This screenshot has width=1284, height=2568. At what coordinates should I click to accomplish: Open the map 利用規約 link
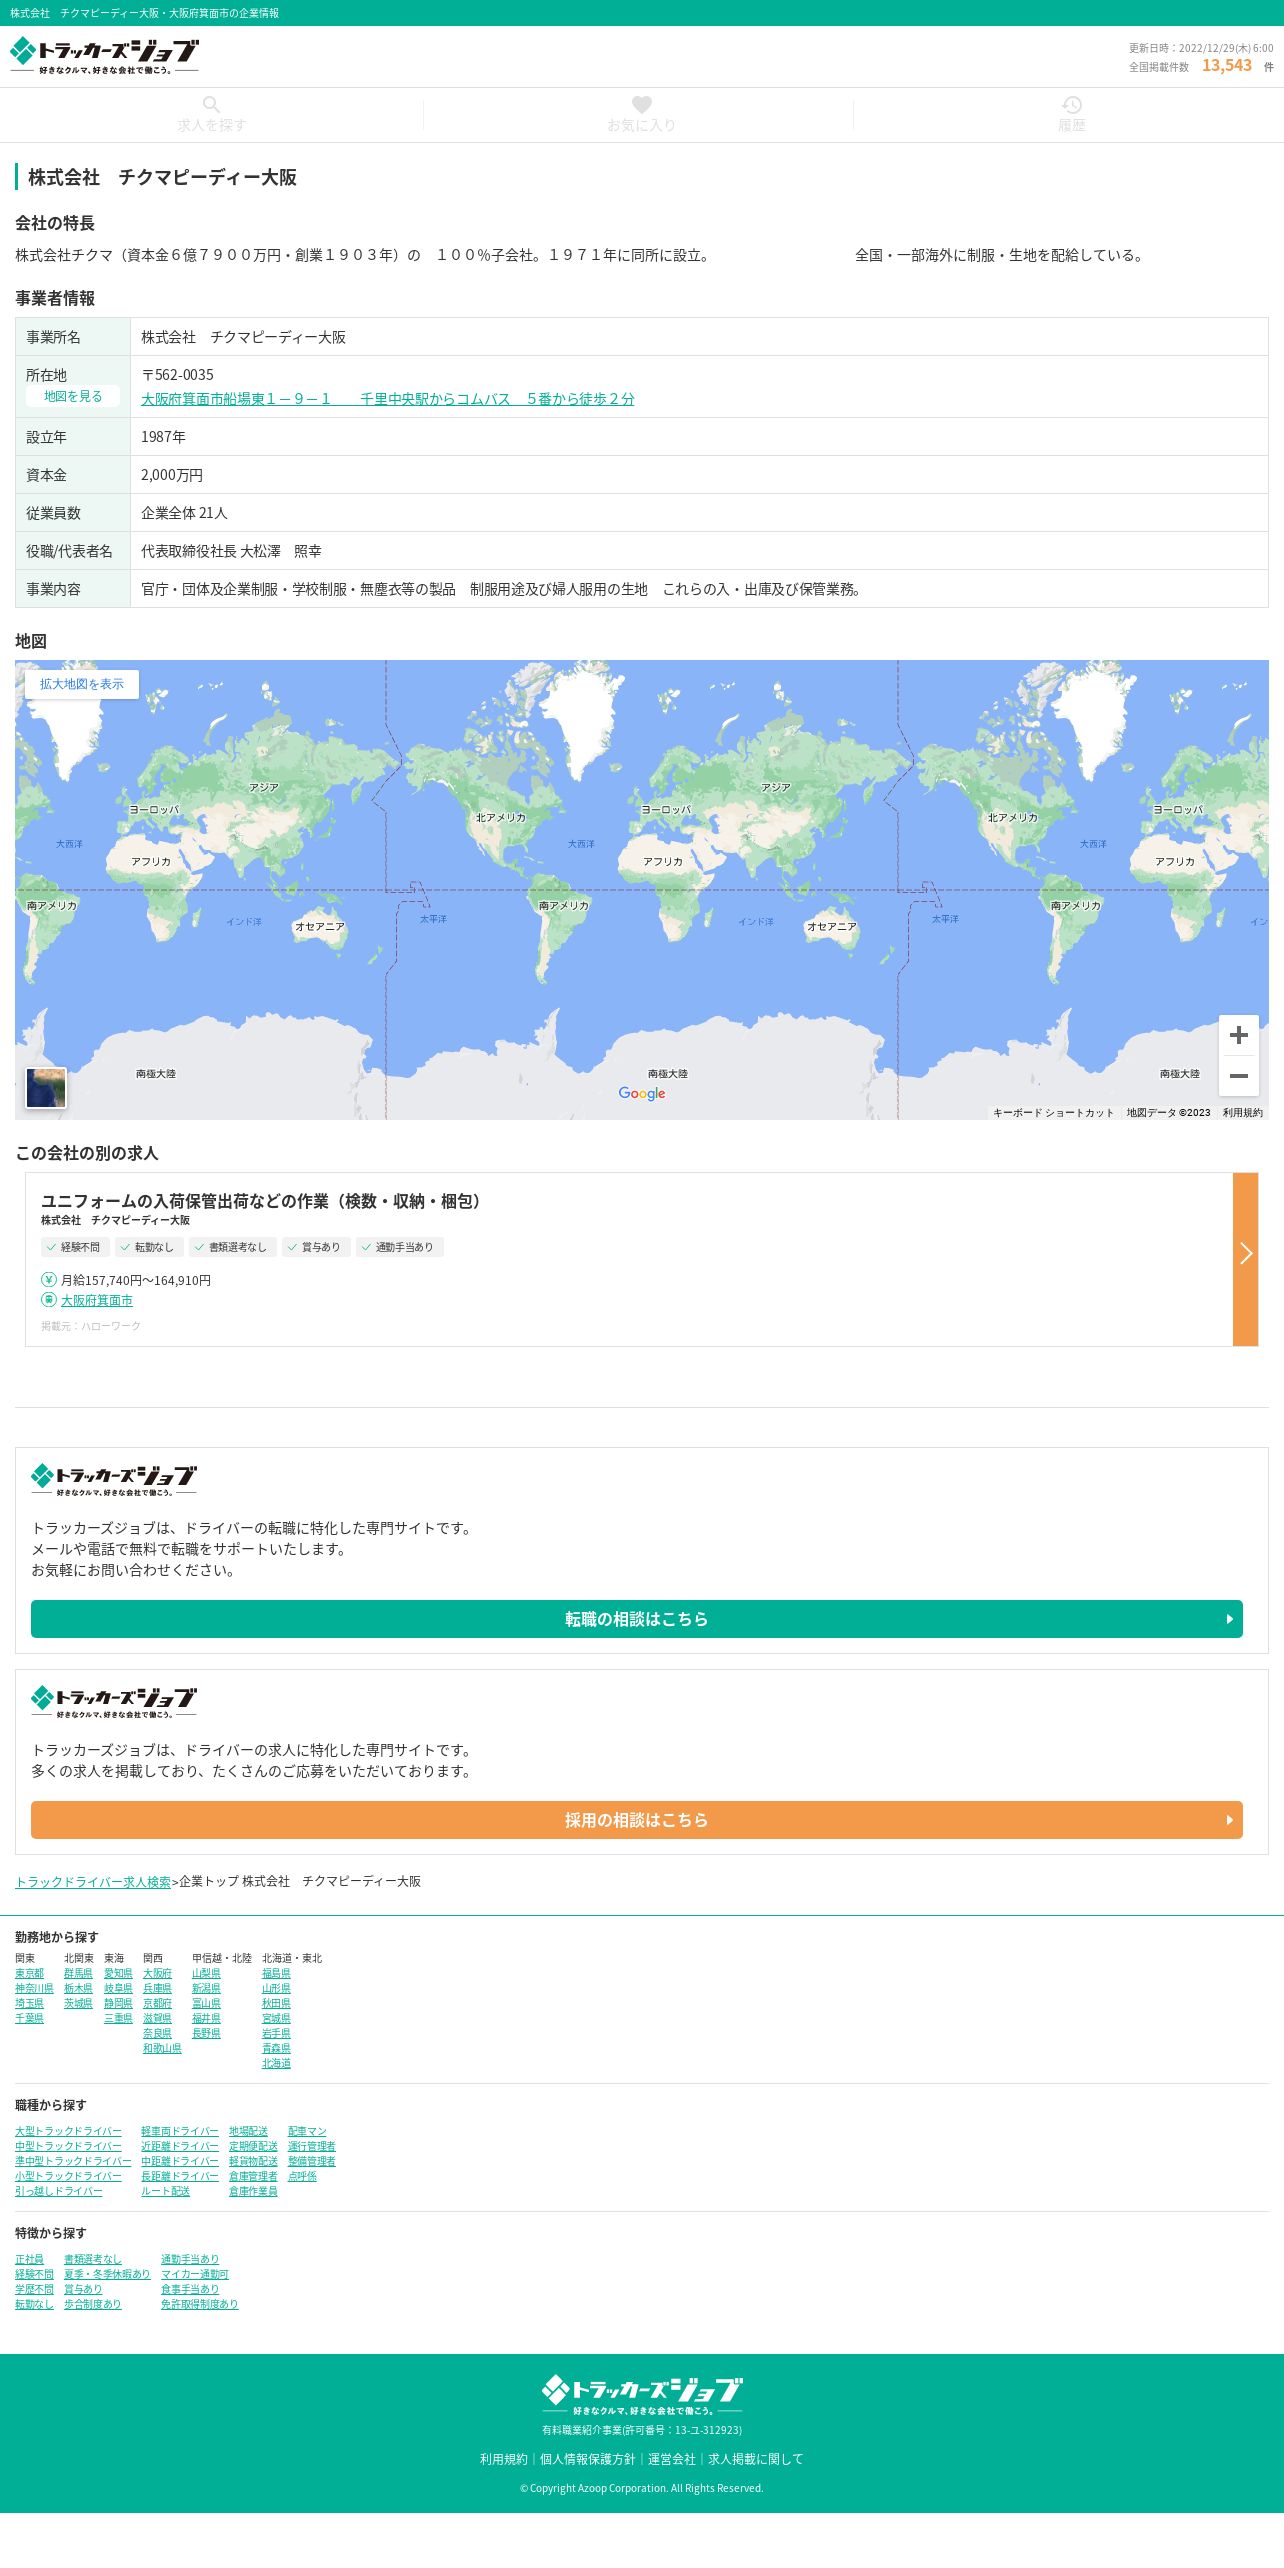[1242, 1112]
